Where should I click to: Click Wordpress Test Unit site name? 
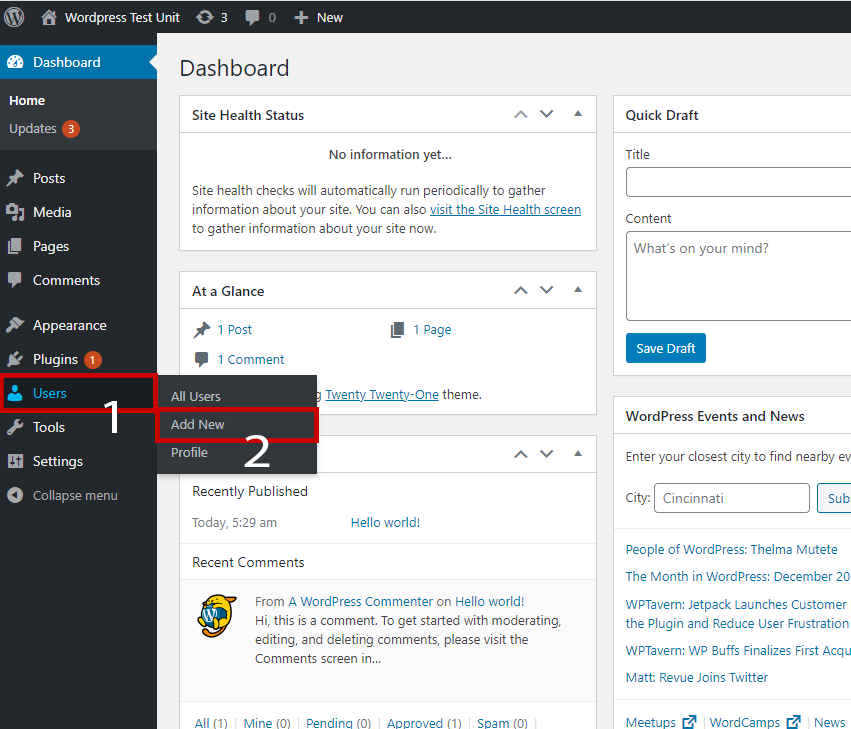(x=122, y=17)
